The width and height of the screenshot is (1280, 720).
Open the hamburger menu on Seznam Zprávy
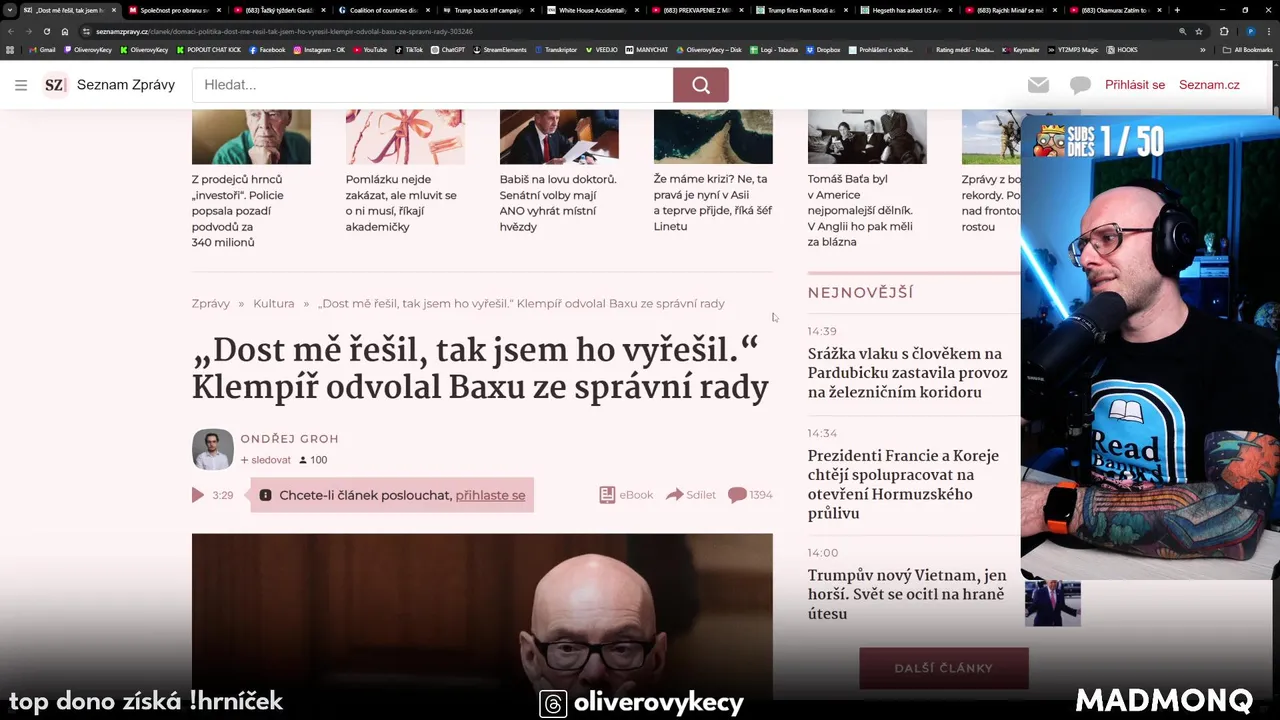(21, 85)
